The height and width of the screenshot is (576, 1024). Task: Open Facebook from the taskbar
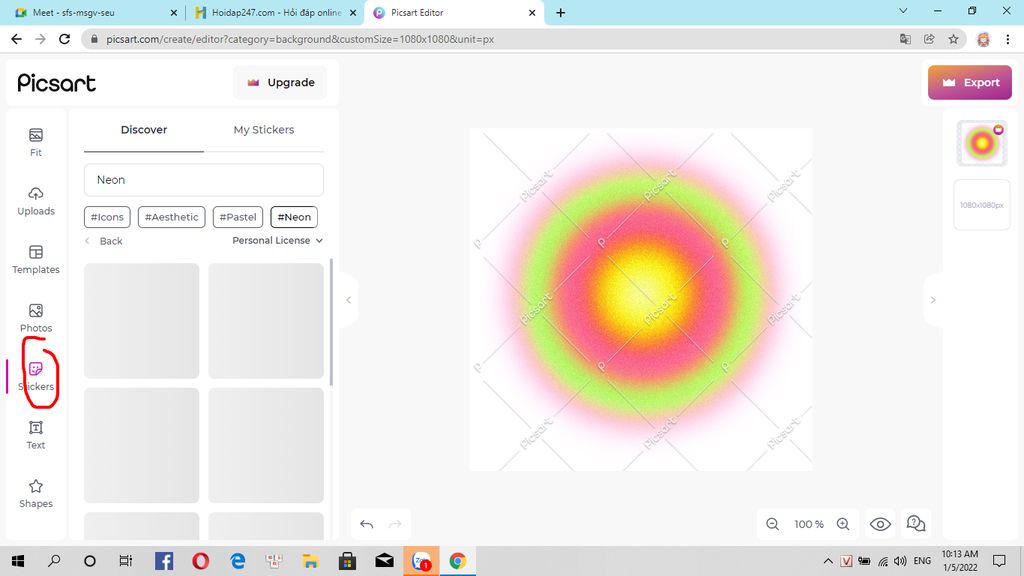[164, 561]
